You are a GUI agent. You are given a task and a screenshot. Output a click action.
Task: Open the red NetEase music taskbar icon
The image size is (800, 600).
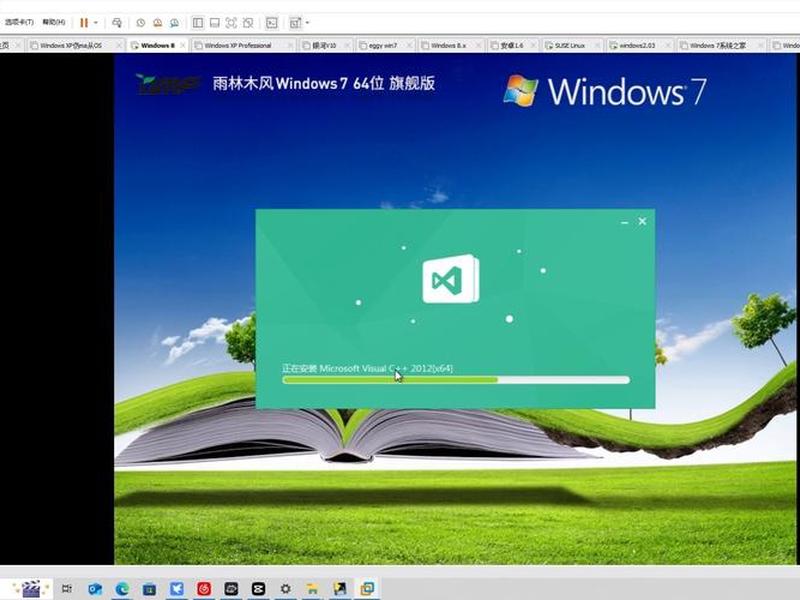[x=204, y=589]
